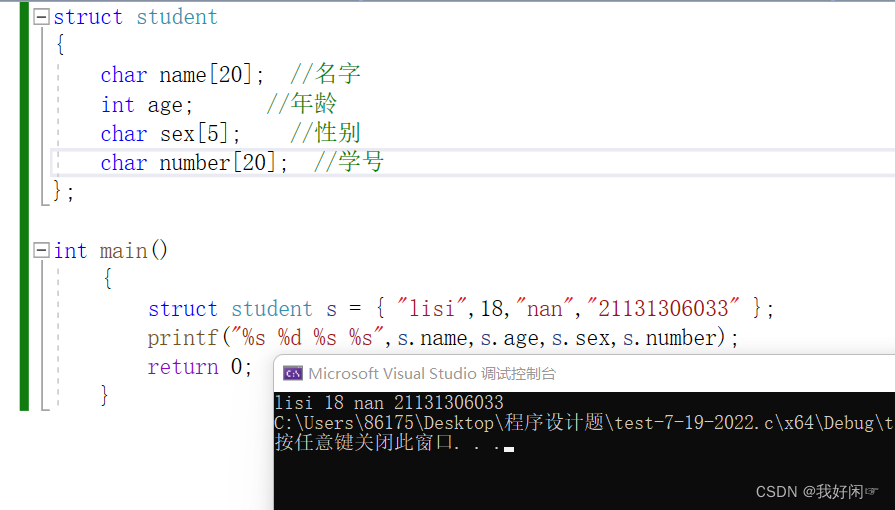Click the s.name argument in printf
Image resolution: width=895 pixels, height=510 pixels.
(433, 338)
